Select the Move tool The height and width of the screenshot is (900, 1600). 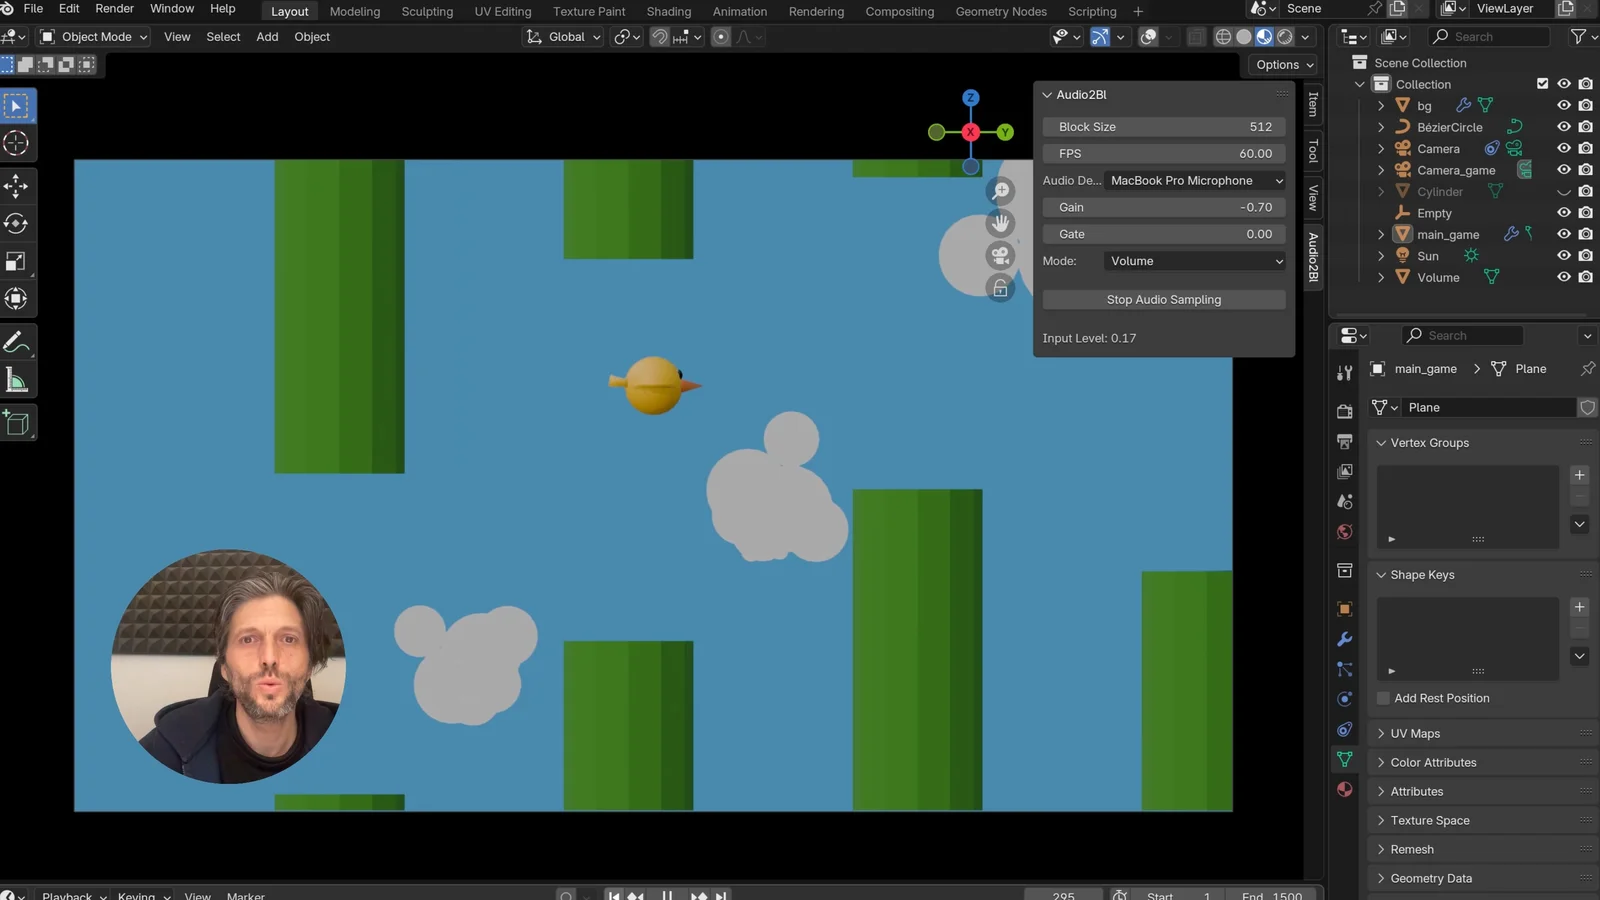point(16,186)
